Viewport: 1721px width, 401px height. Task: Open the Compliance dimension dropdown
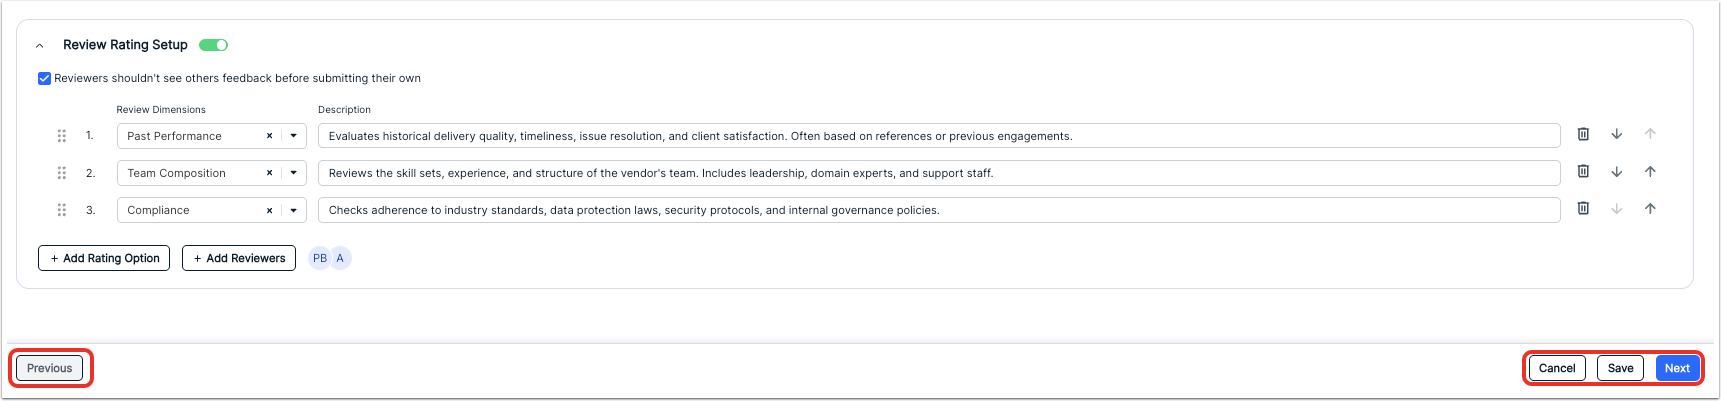coord(293,210)
